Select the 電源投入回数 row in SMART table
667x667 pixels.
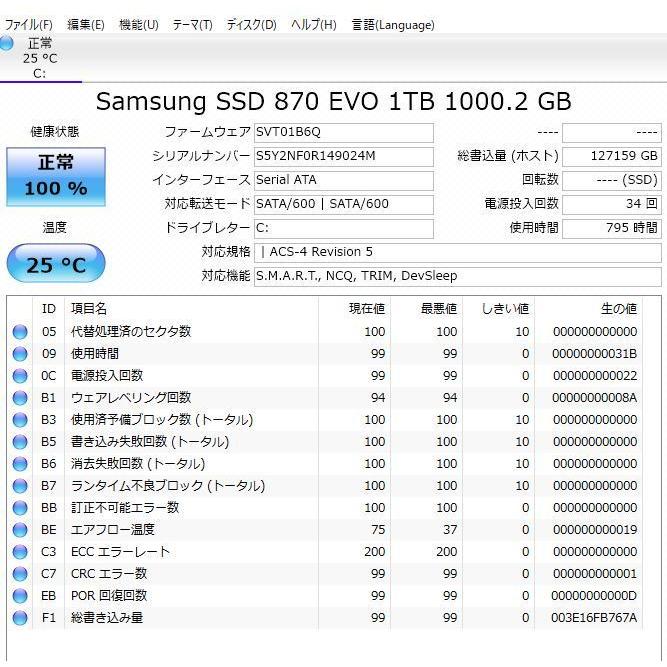pyautogui.click(x=325, y=376)
